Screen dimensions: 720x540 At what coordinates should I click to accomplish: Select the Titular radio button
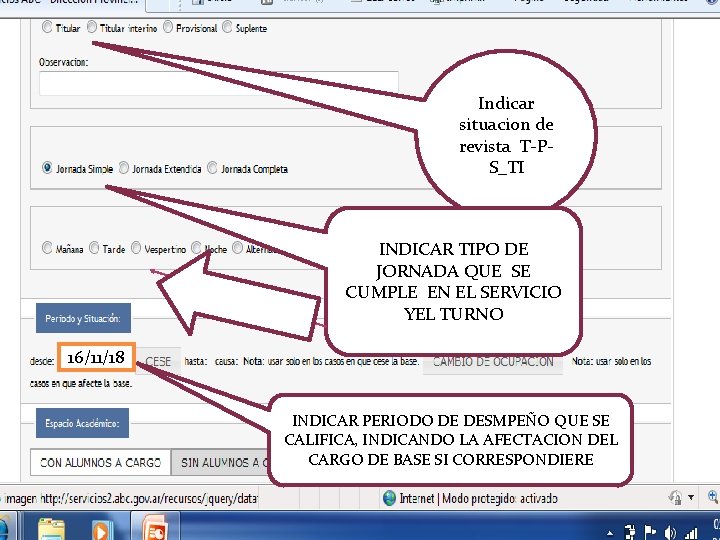(x=47, y=27)
